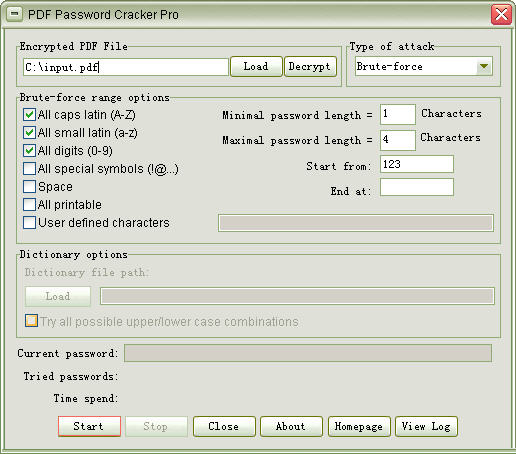Select the Brute-force attack combo box
The image size is (516, 454).
[x=424, y=66]
